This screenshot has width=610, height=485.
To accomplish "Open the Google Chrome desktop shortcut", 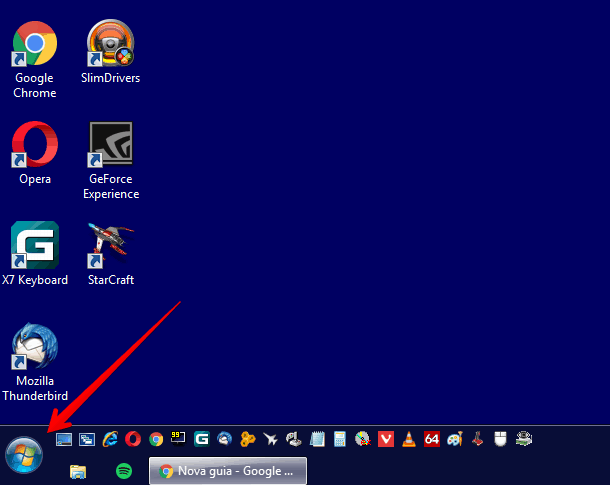I will [x=35, y=59].
